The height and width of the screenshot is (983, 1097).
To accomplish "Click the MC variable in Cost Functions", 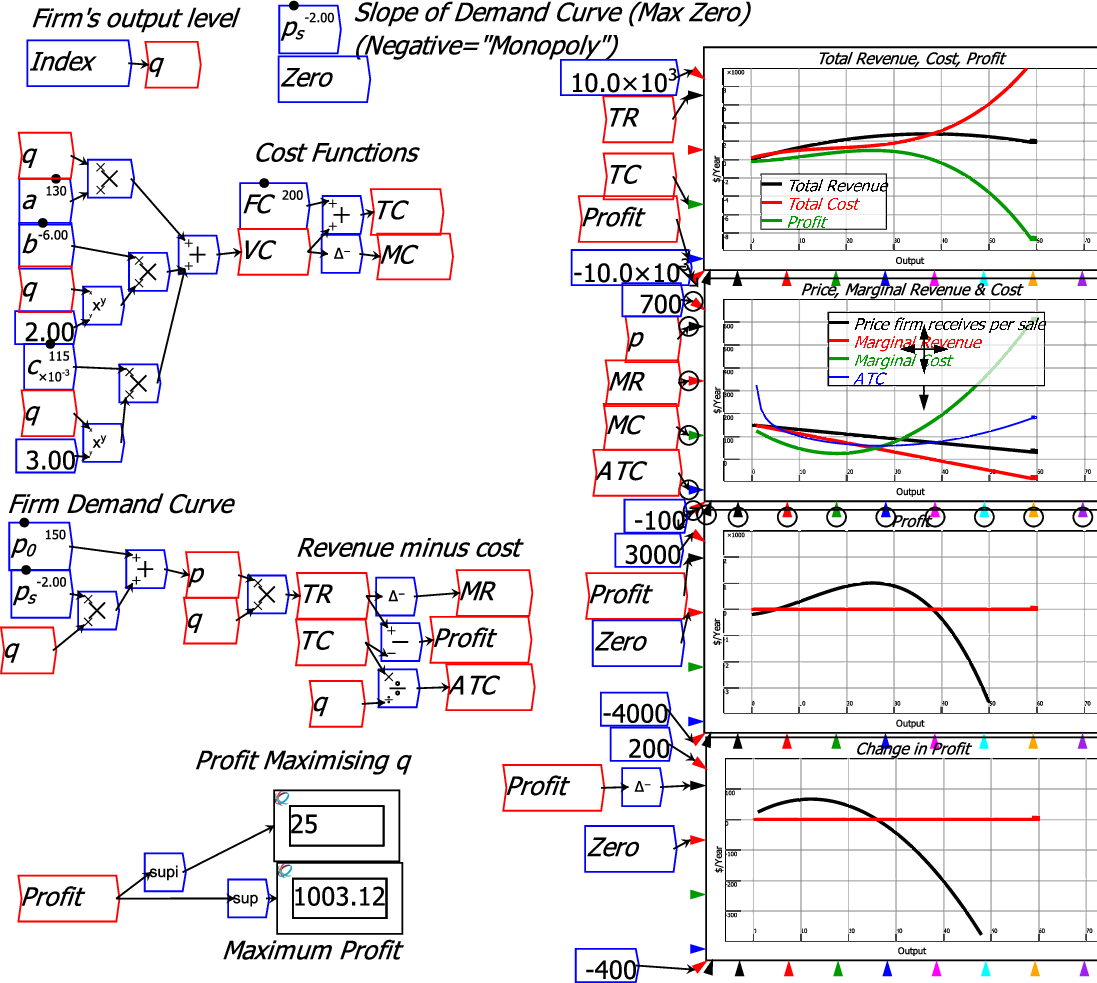I will pos(415,257).
